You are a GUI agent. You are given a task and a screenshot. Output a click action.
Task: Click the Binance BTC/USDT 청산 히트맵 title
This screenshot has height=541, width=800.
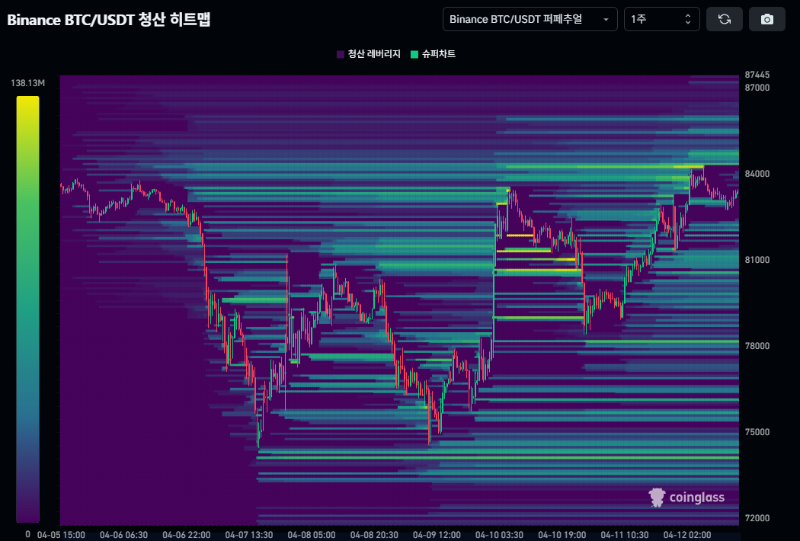click(109, 19)
